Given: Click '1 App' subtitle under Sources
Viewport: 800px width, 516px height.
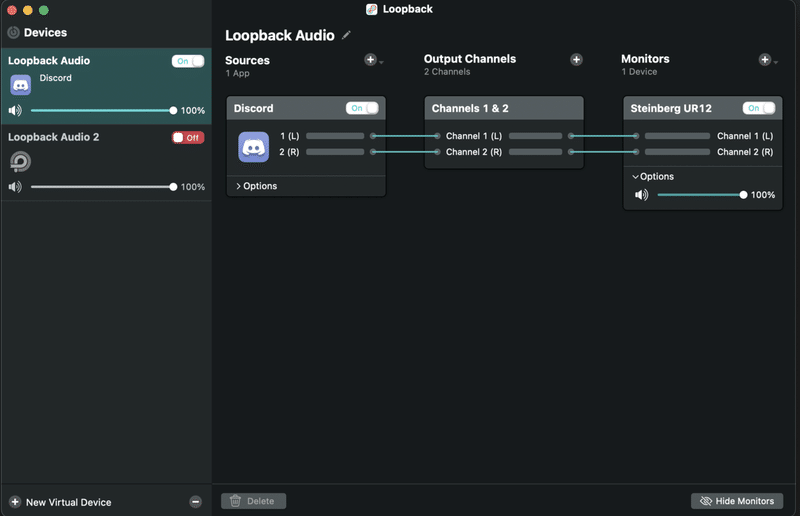Looking at the screenshot, I should pos(238,73).
